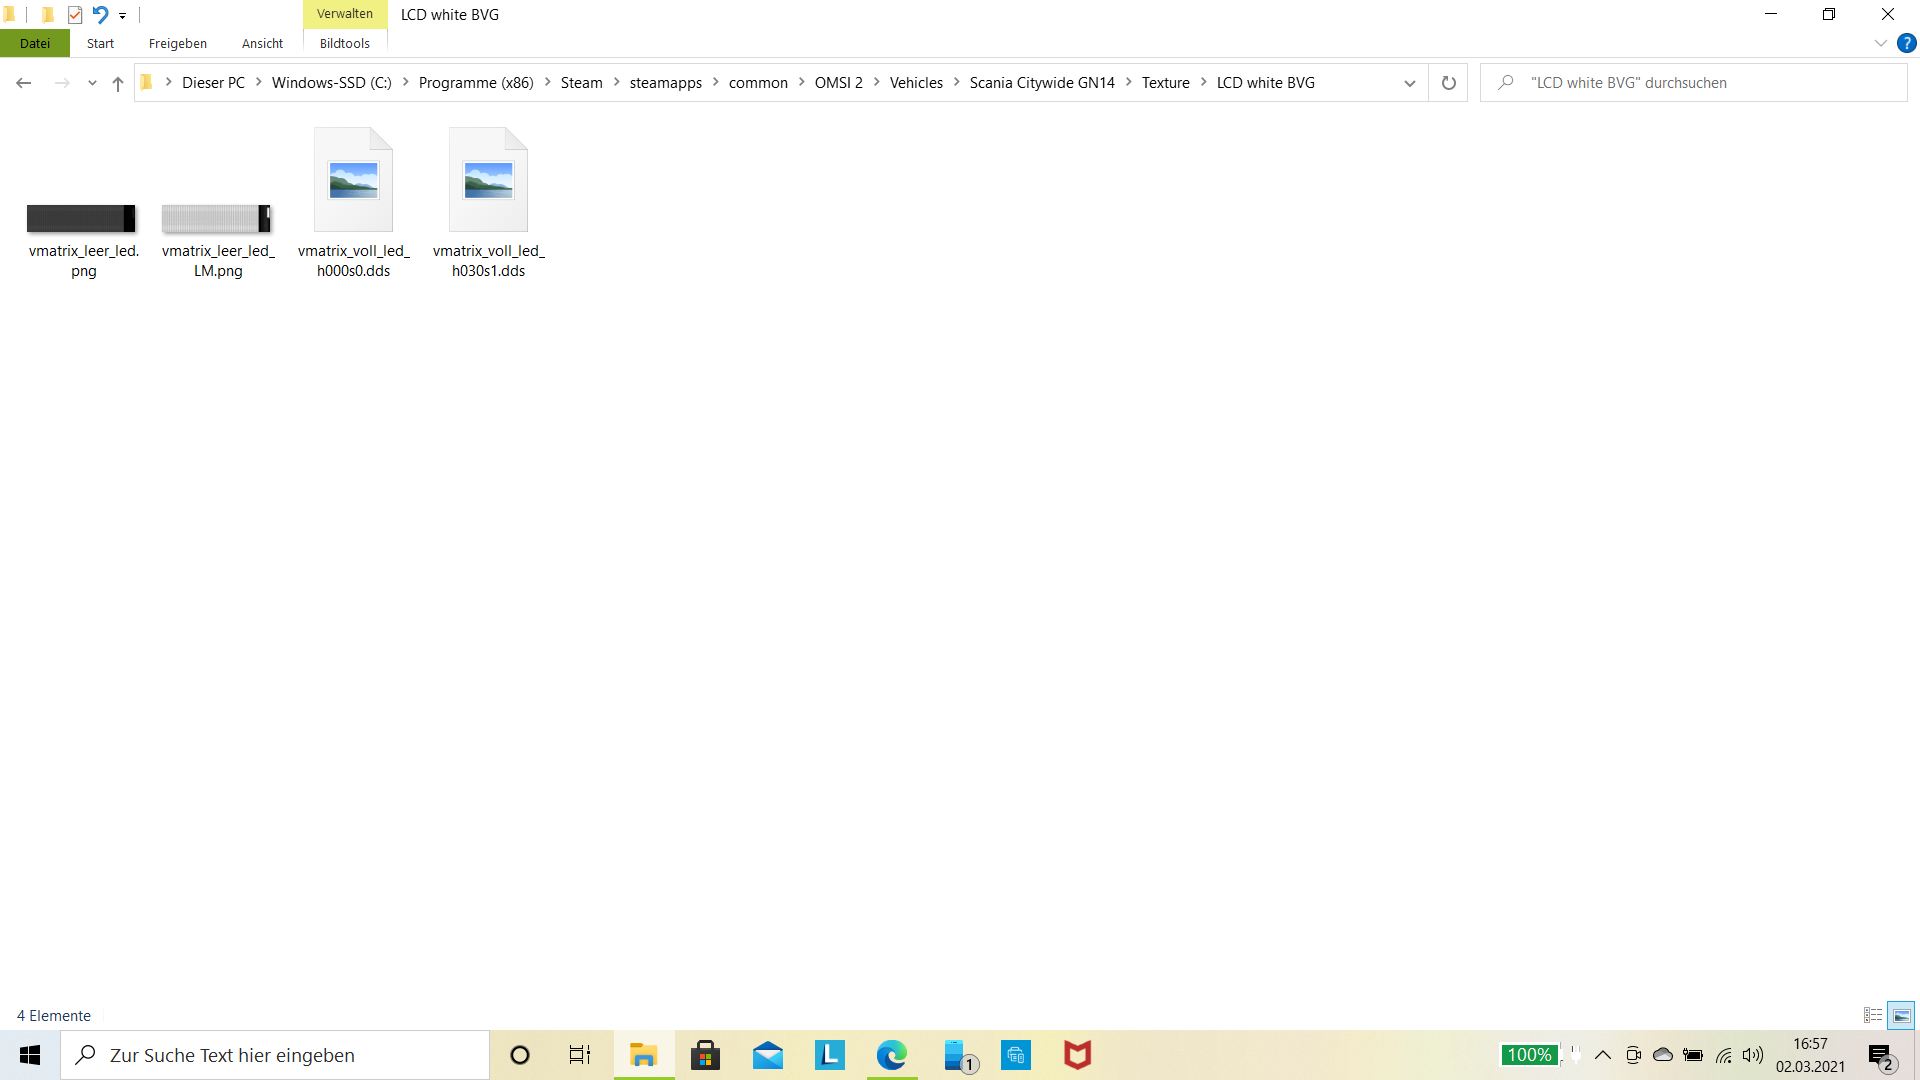The width and height of the screenshot is (1920, 1080).
Task: Click the undo icon in quick access toolbar
Action: pos(100,15)
